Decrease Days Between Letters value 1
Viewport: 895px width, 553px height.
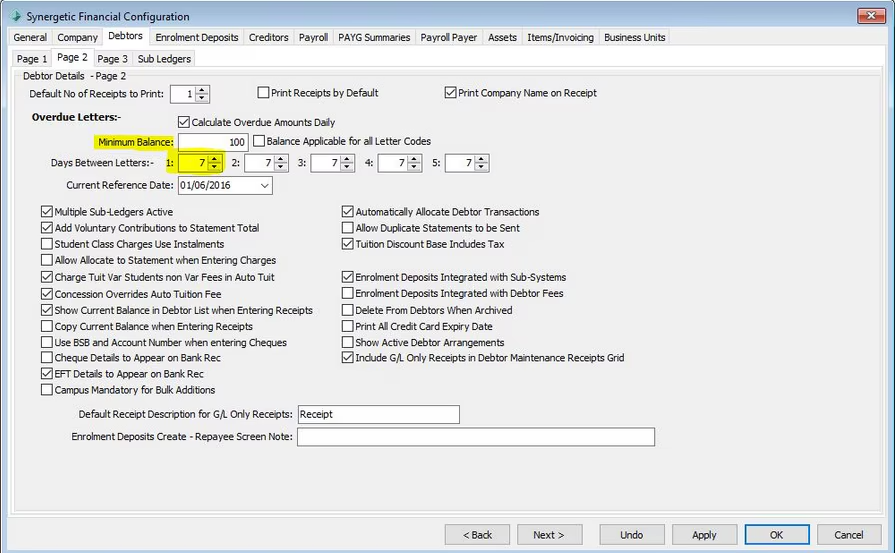[215, 167]
